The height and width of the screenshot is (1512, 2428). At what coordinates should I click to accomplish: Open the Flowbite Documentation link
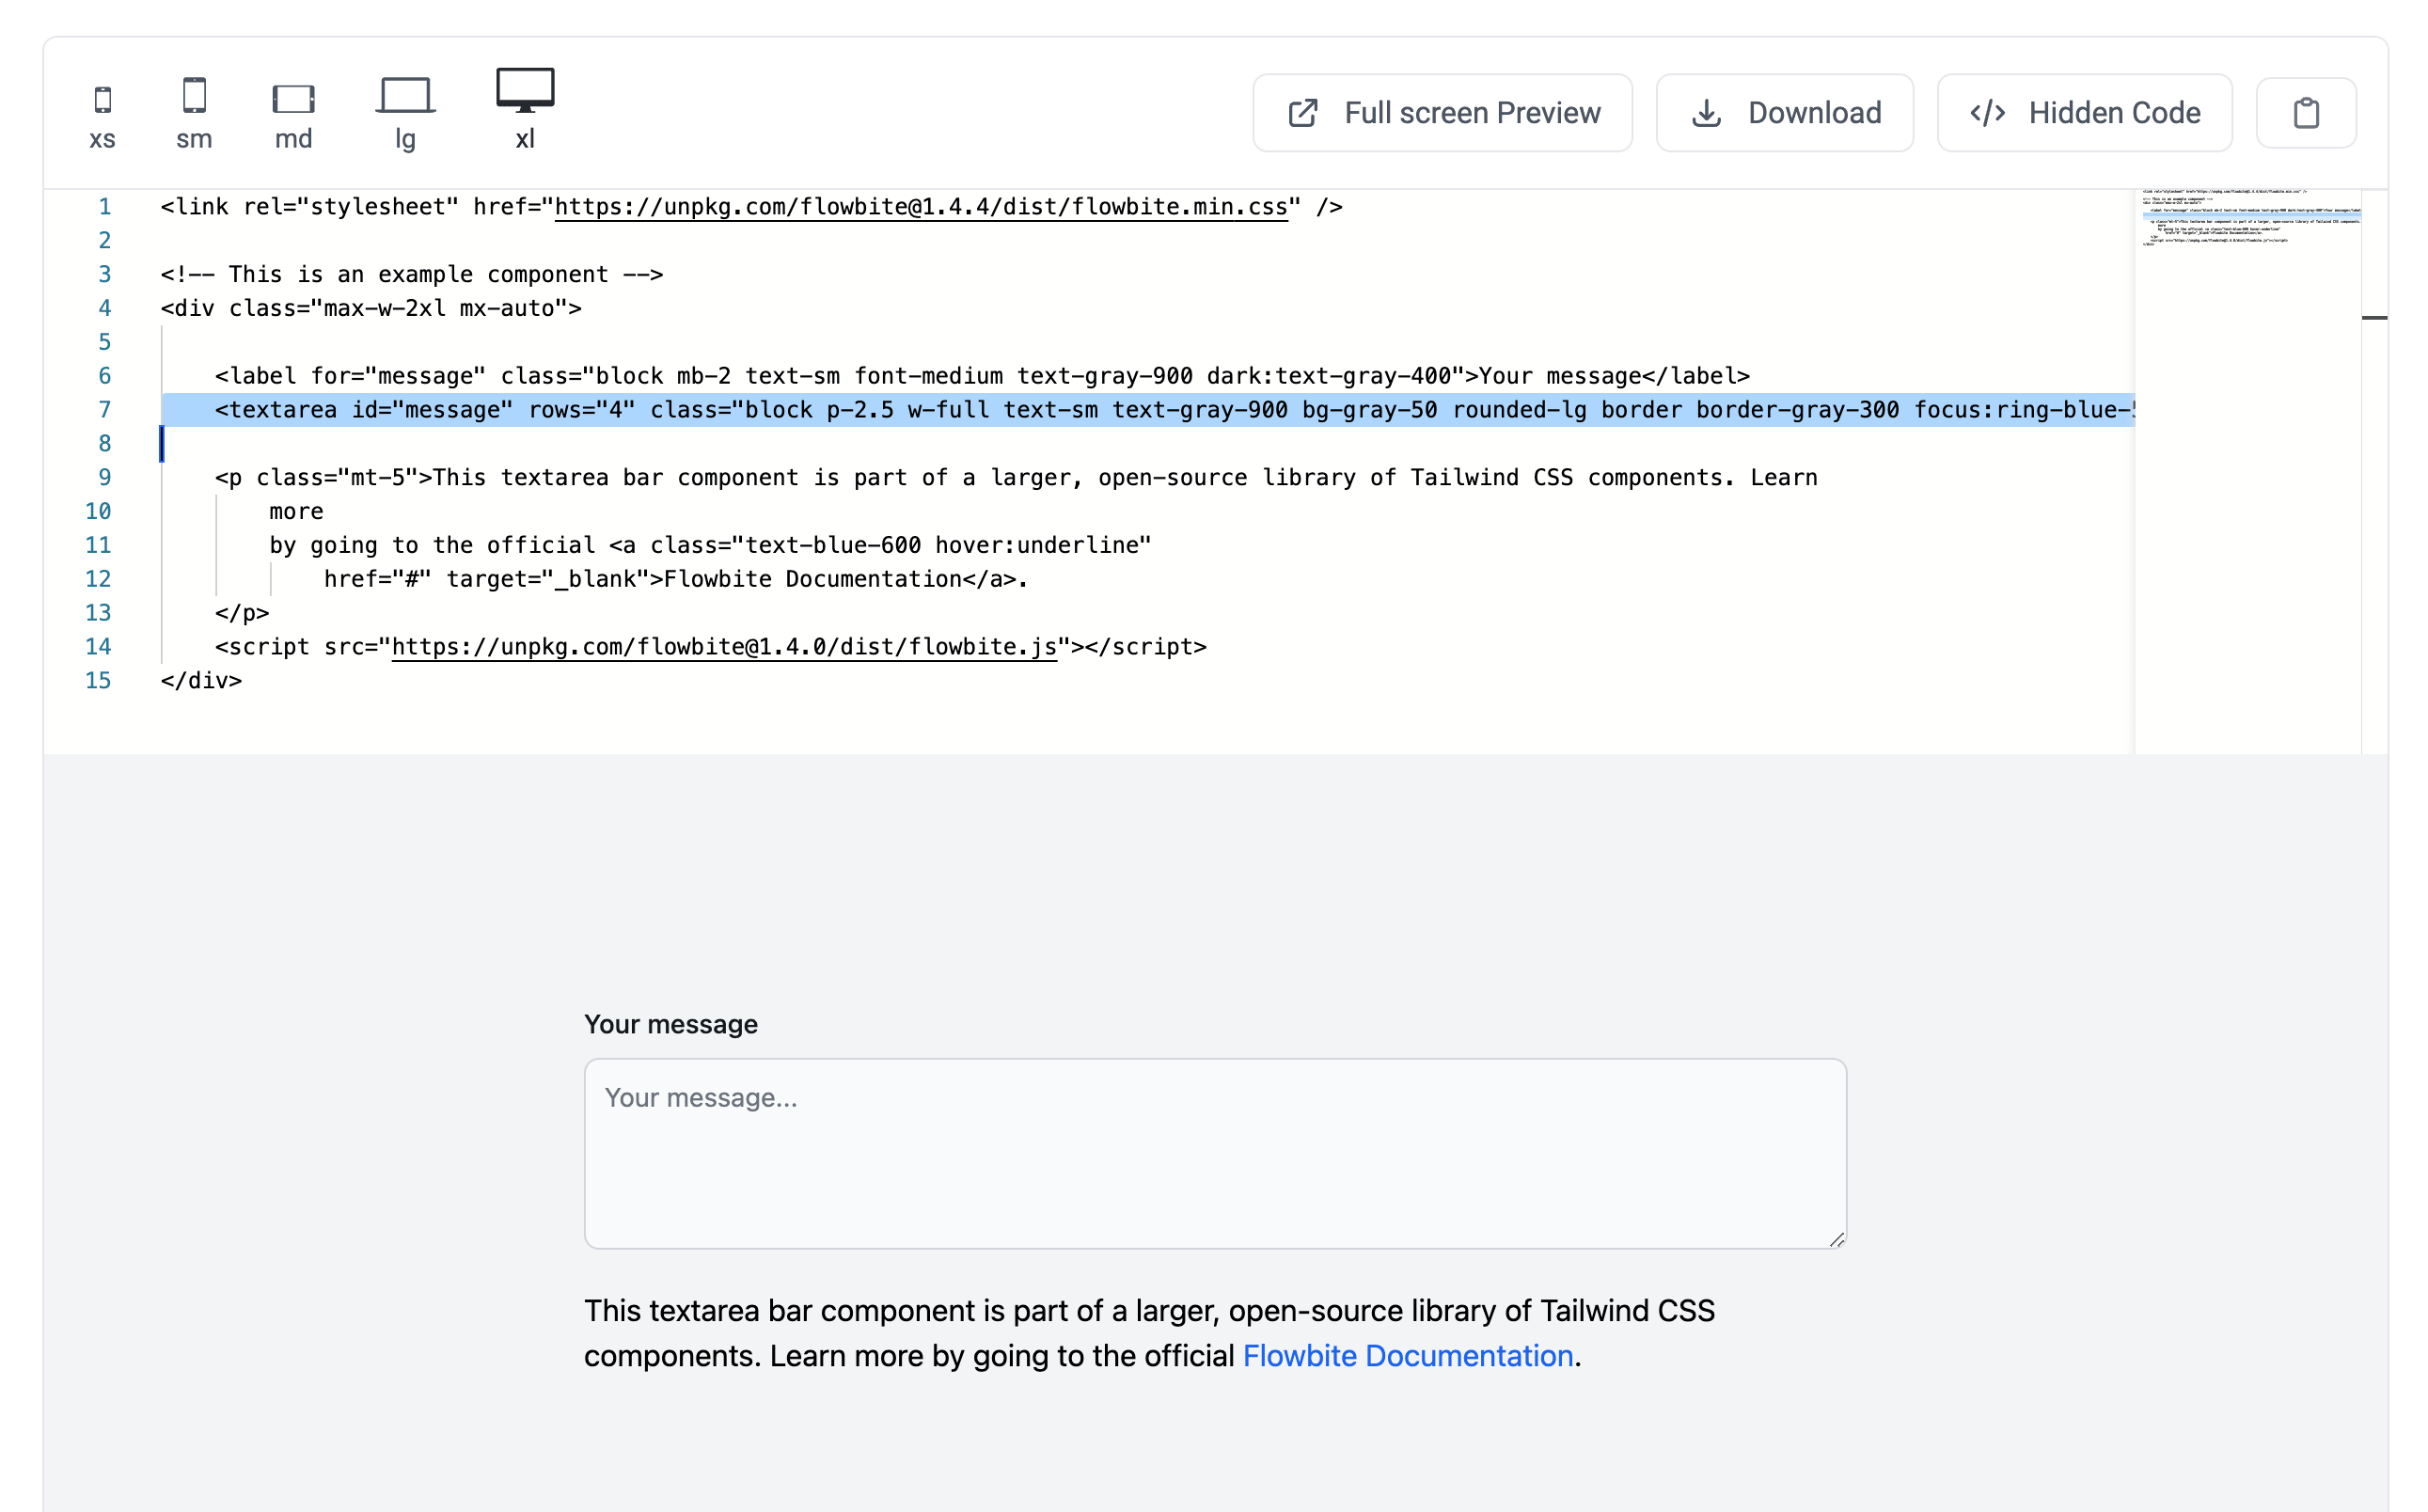pyautogui.click(x=1407, y=1355)
